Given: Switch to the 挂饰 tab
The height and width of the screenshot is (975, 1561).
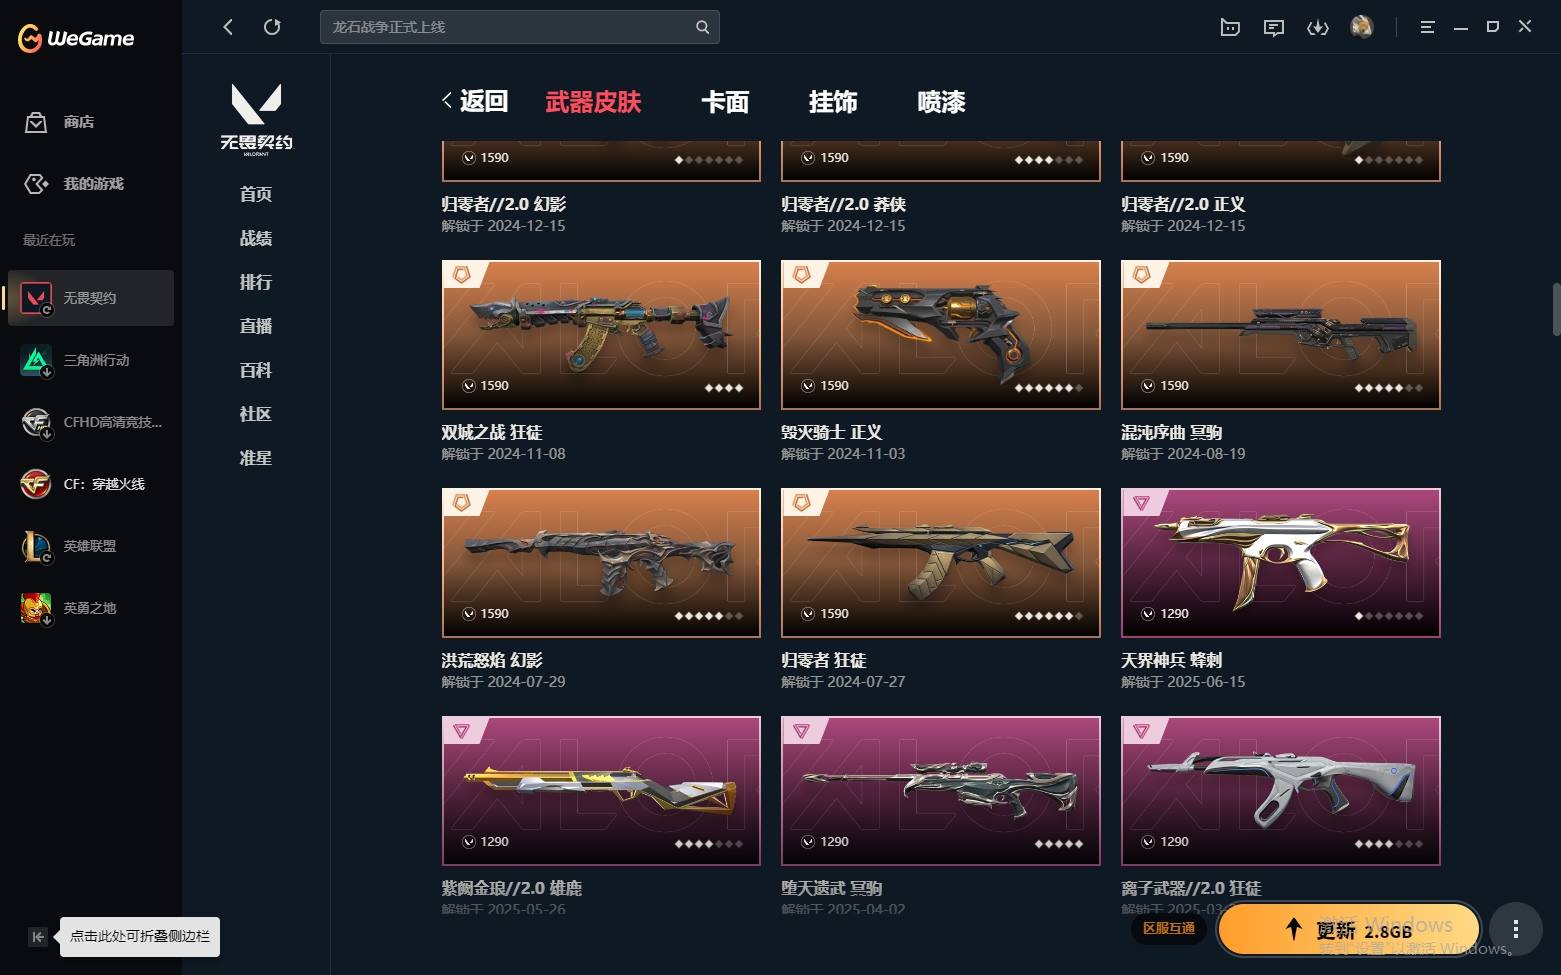Looking at the screenshot, I should [x=833, y=102].
